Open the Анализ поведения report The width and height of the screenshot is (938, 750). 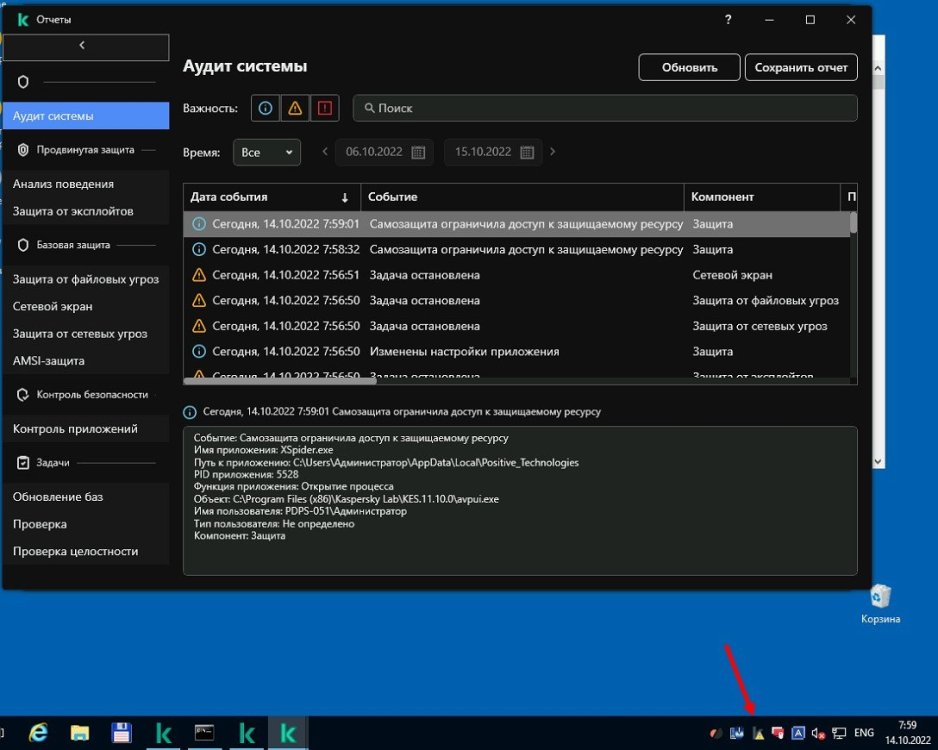coord(86,184)
